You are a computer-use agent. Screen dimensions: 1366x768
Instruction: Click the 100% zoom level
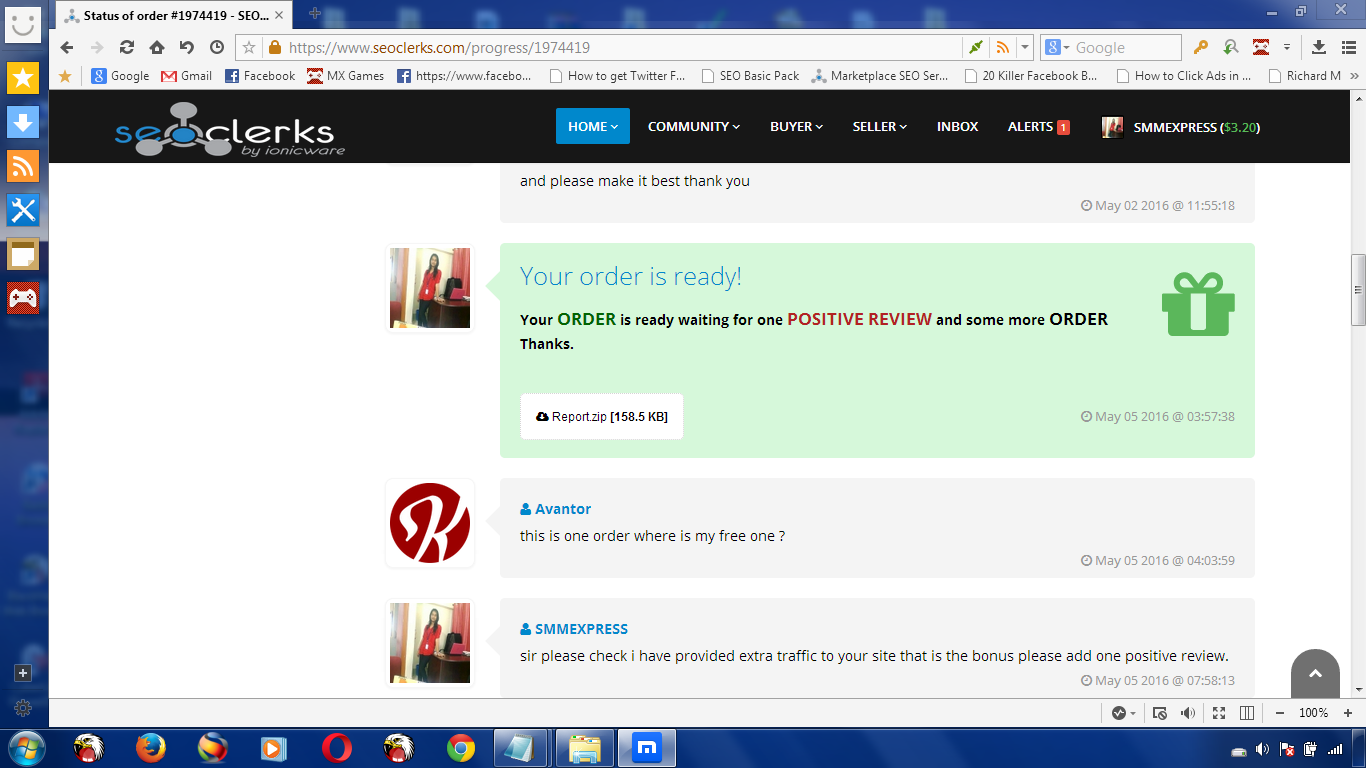point(1314,713)
